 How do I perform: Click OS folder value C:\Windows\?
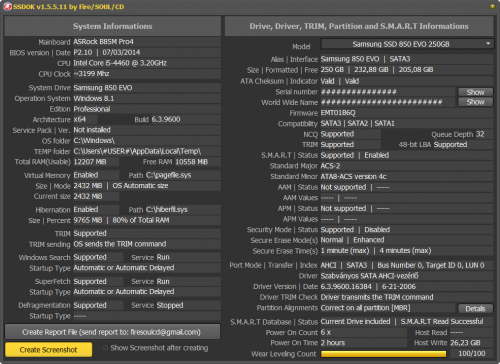tap(94, 141)
